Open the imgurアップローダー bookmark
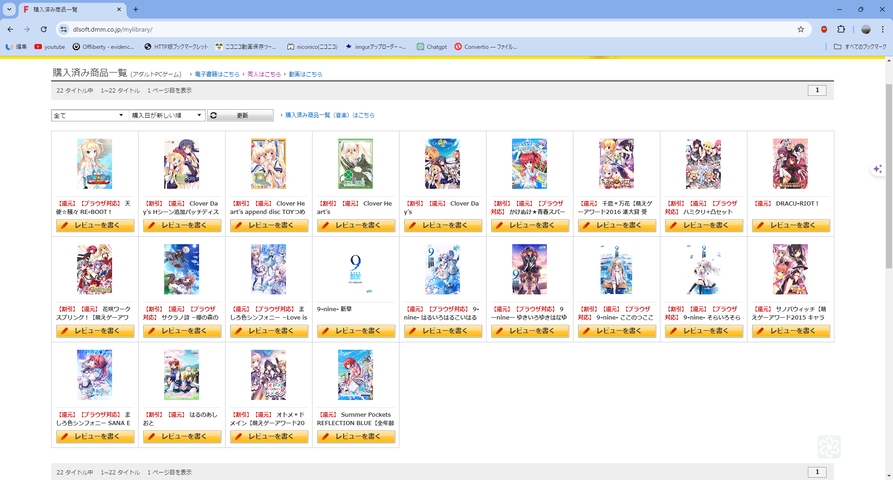The image size is (893, 480). 376,47
